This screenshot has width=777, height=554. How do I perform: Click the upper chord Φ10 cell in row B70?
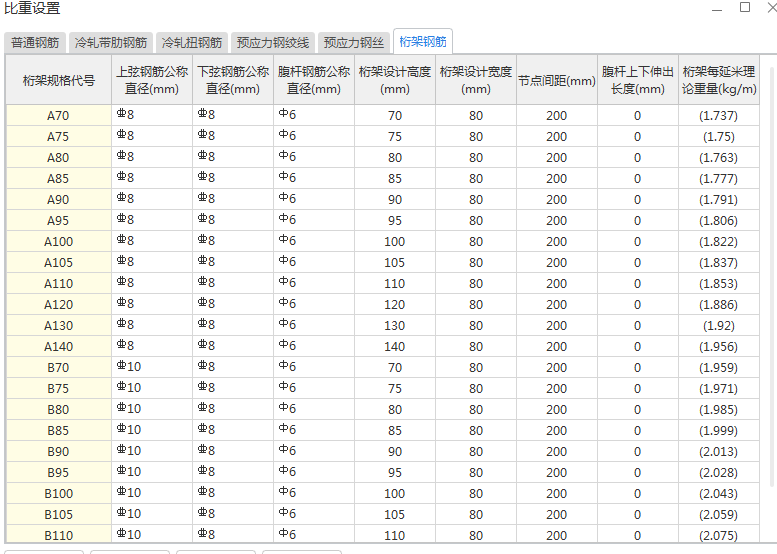click(x=152, y=368)
